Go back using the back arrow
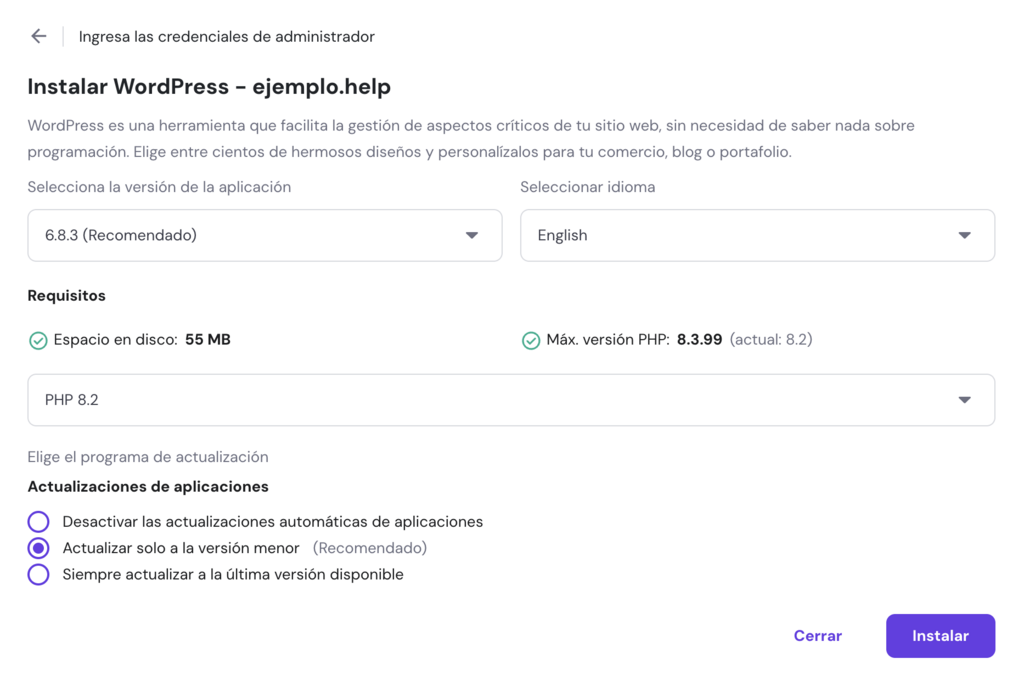The height and width of the screenshot is (687, 1024). pyautogui.click(x=38, y=35)
